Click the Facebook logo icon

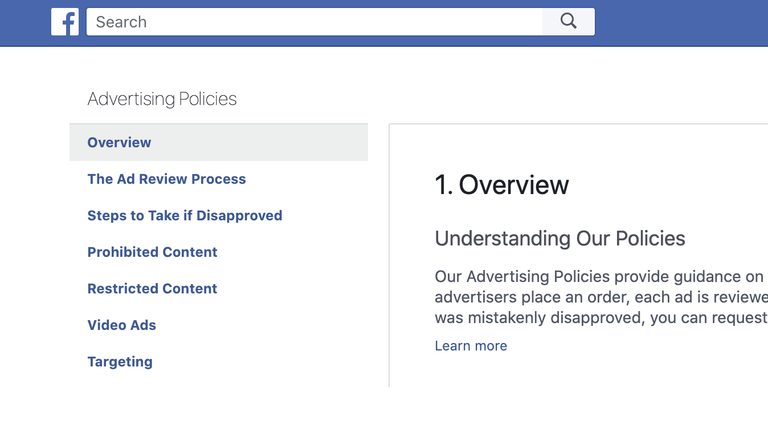(65, 22)
